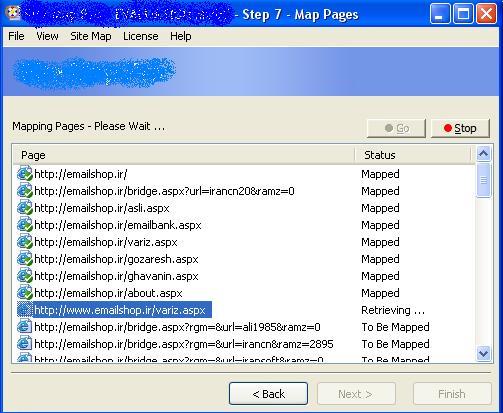Click the application icon in the title bar

(x=13, y=13)
